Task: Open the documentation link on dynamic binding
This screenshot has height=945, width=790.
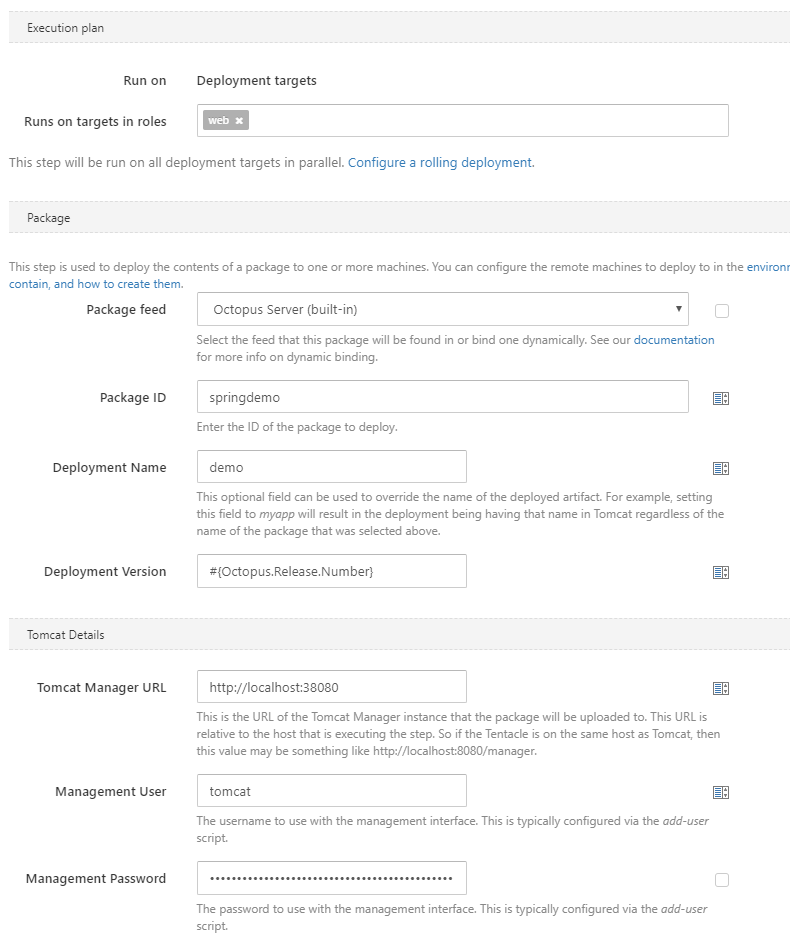Action: click(x=673, y=340)
